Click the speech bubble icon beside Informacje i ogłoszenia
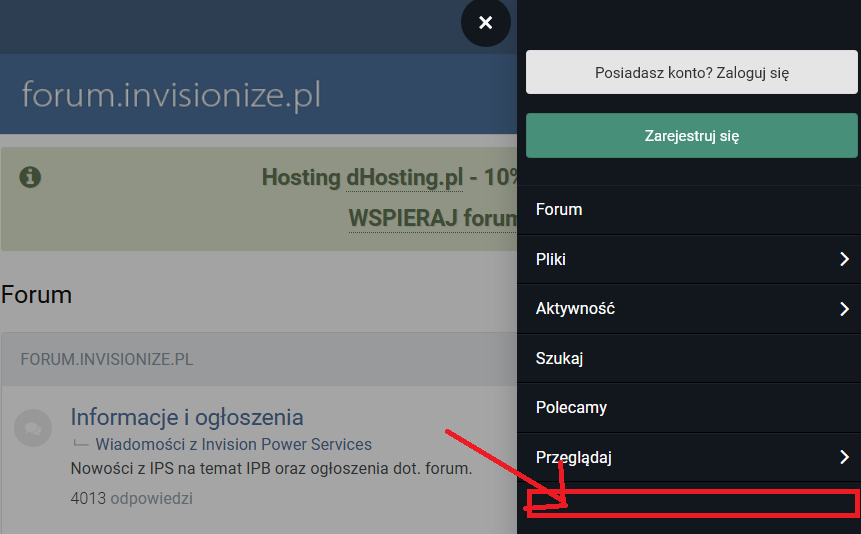 pos(33,428)
